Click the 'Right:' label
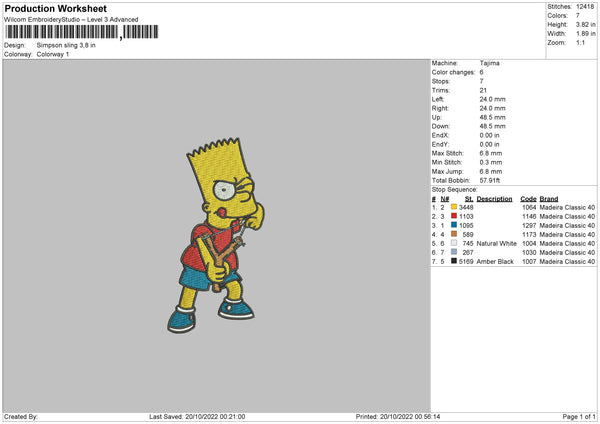 pos(440,108)
